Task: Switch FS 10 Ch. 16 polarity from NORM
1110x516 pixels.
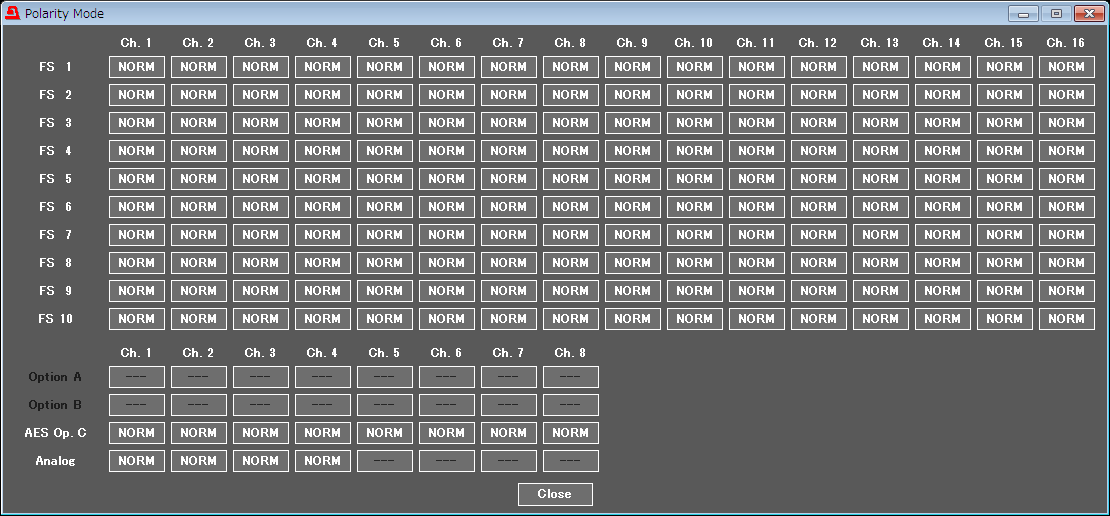Action: coord(1067,319)
